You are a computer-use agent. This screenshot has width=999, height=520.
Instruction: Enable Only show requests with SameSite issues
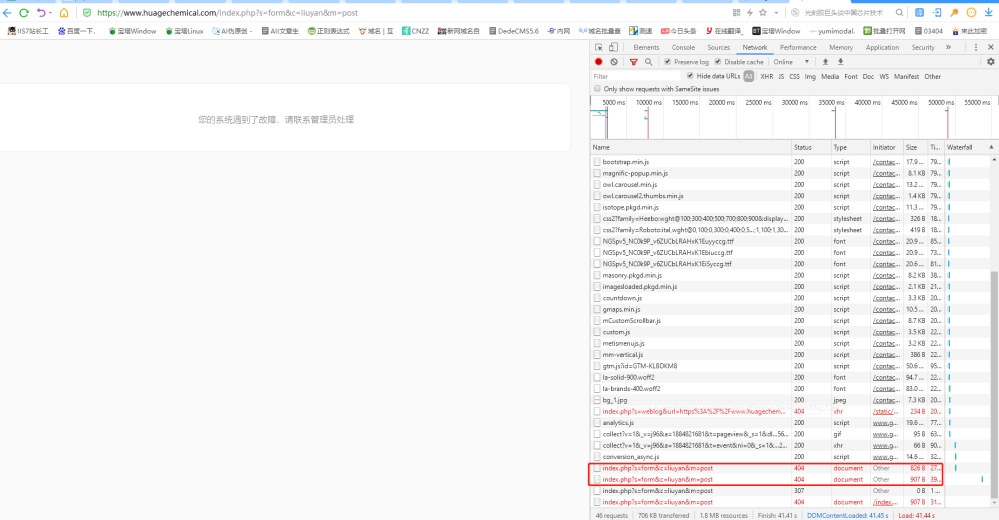(x=597, y=89)
